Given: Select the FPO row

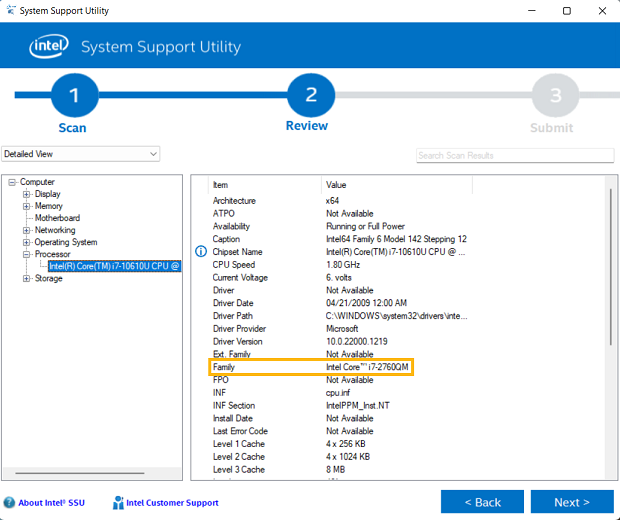Looking at the screenshot, I should 340,380.
